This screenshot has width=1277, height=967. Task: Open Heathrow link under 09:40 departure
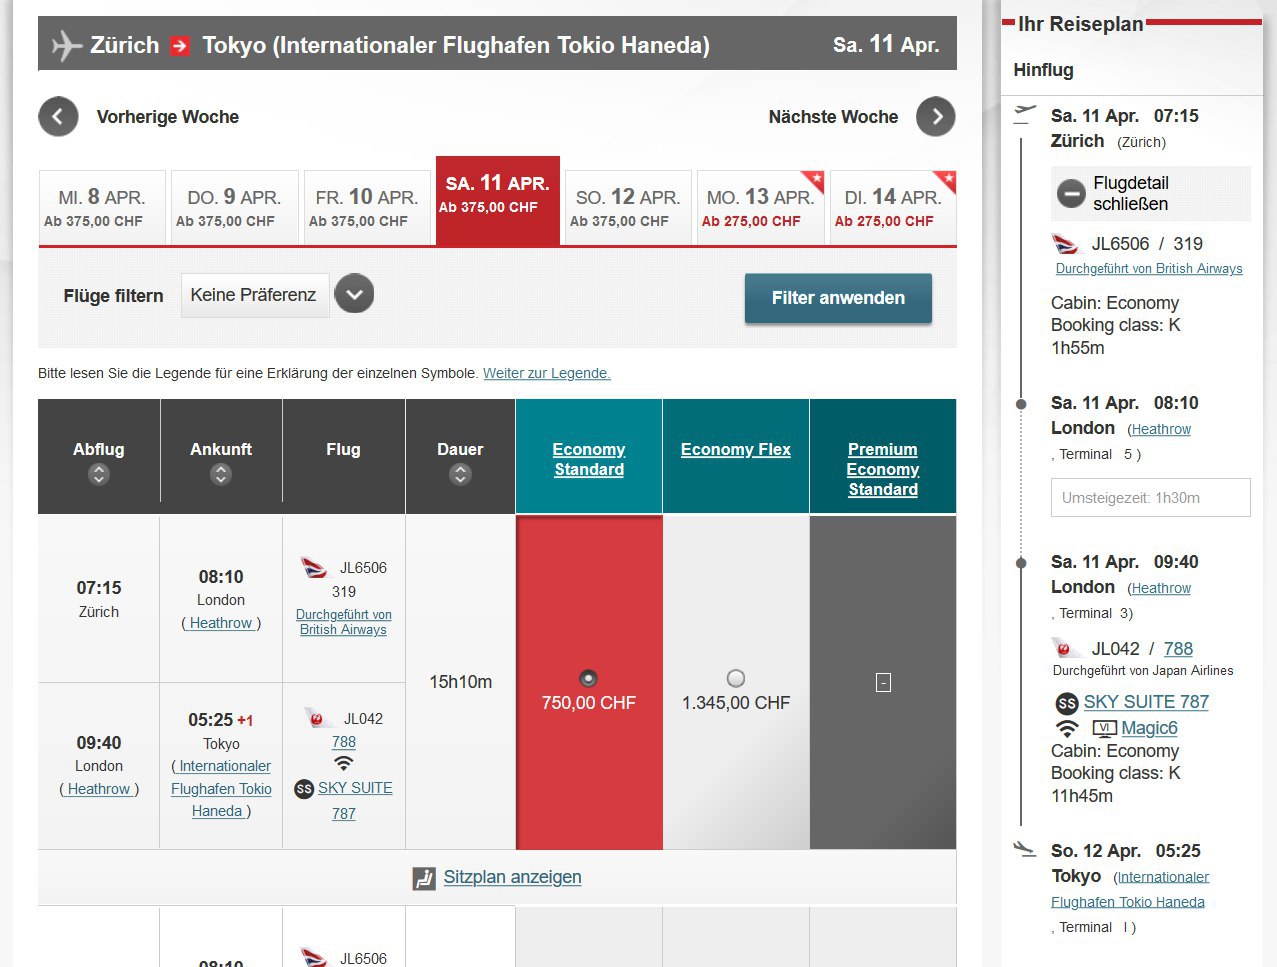click(99, 789)
